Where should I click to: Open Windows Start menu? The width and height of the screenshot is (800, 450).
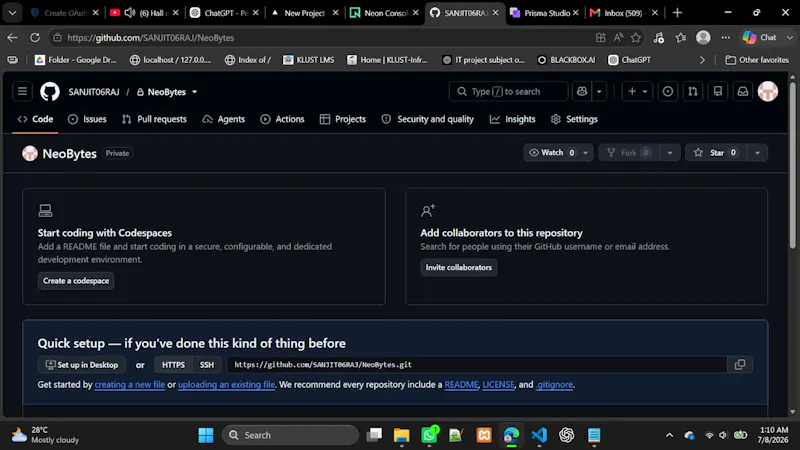coord(206,435)
